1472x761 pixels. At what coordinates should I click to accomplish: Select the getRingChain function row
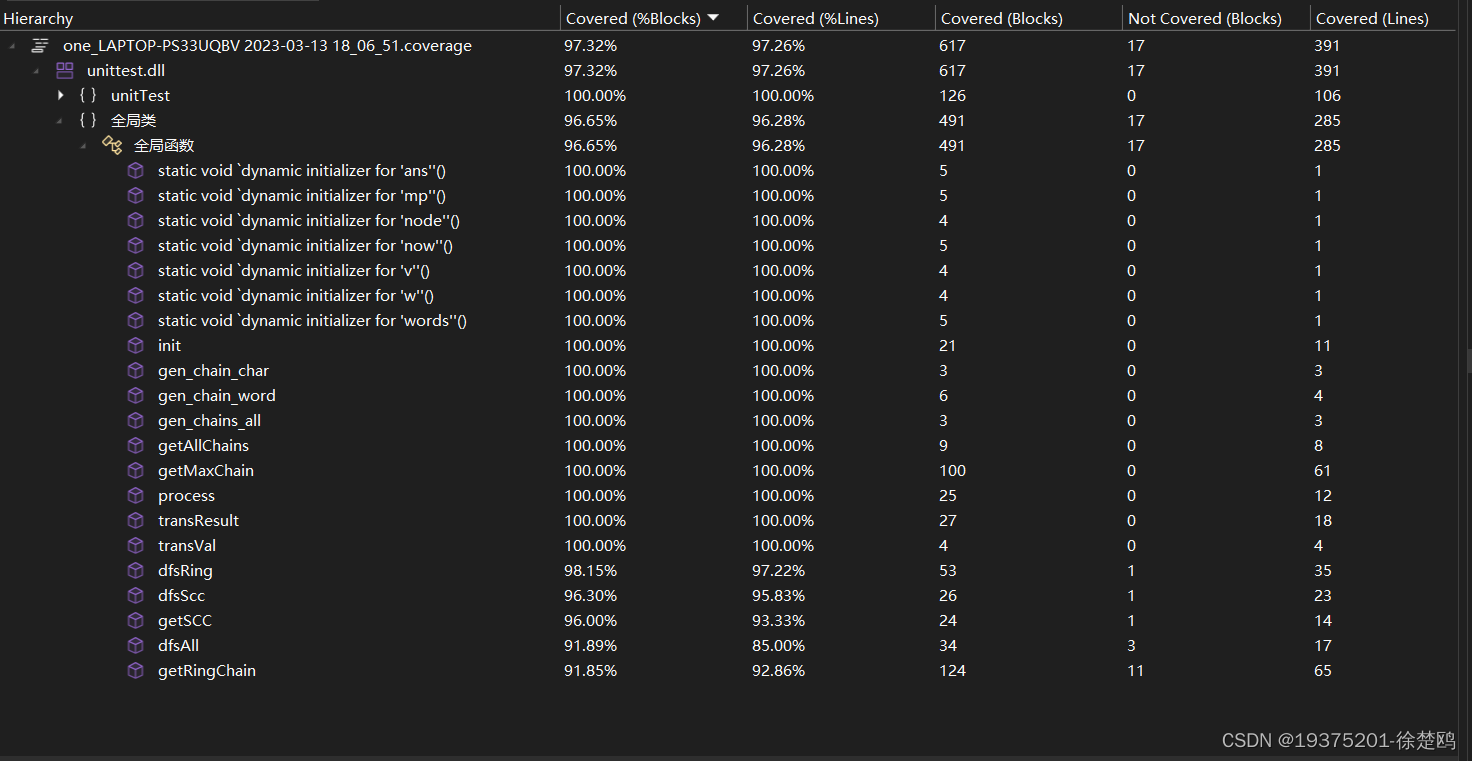(728, 671)
